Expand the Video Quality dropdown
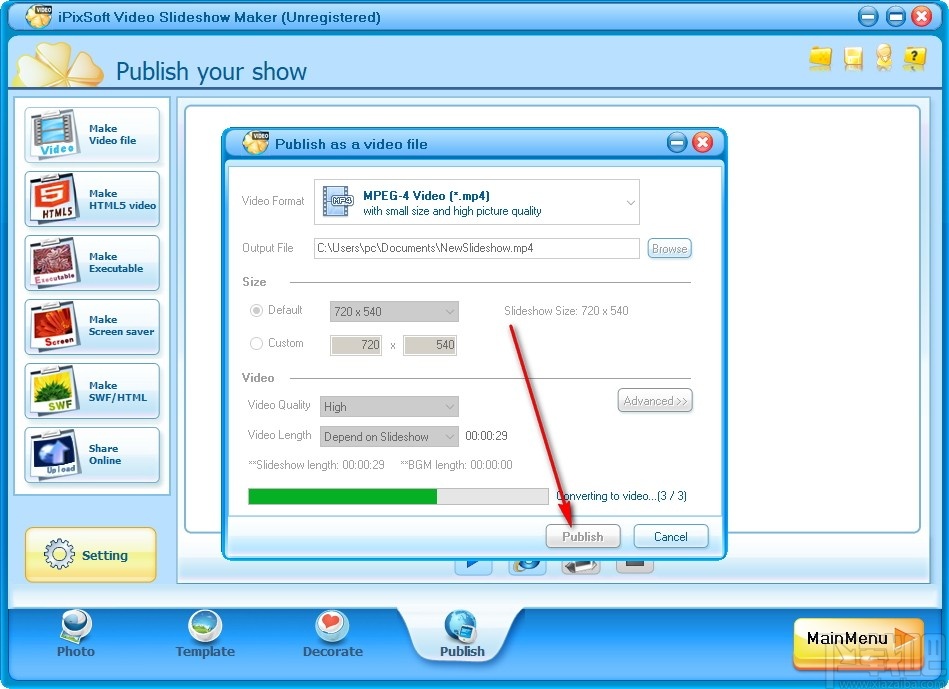Image resolution: width=949 pixels, height=689 pixels. tap(388, 407)
